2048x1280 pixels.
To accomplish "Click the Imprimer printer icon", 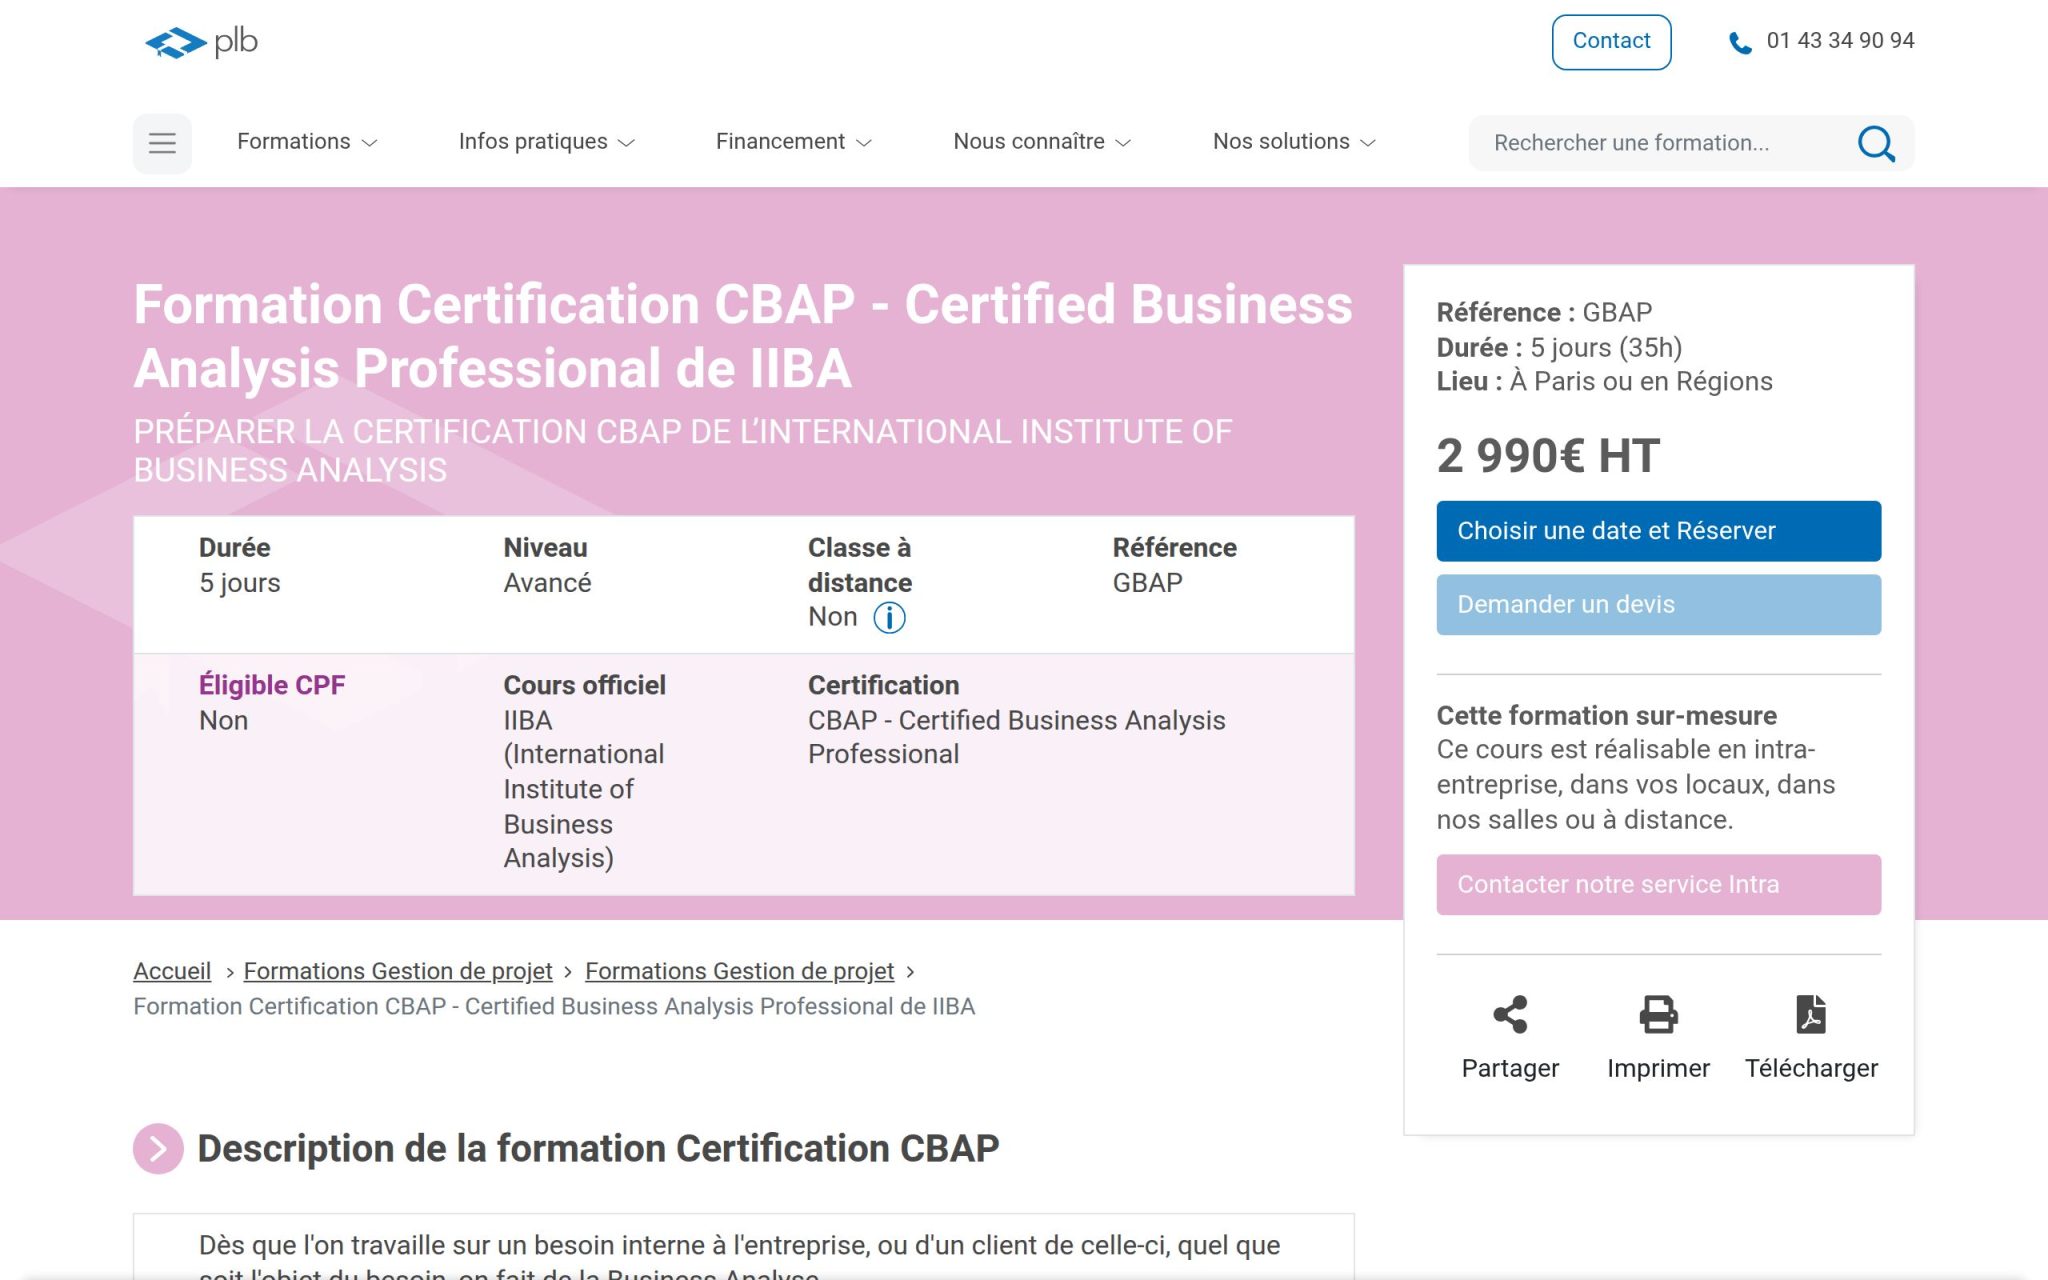I will 1658,1014.
